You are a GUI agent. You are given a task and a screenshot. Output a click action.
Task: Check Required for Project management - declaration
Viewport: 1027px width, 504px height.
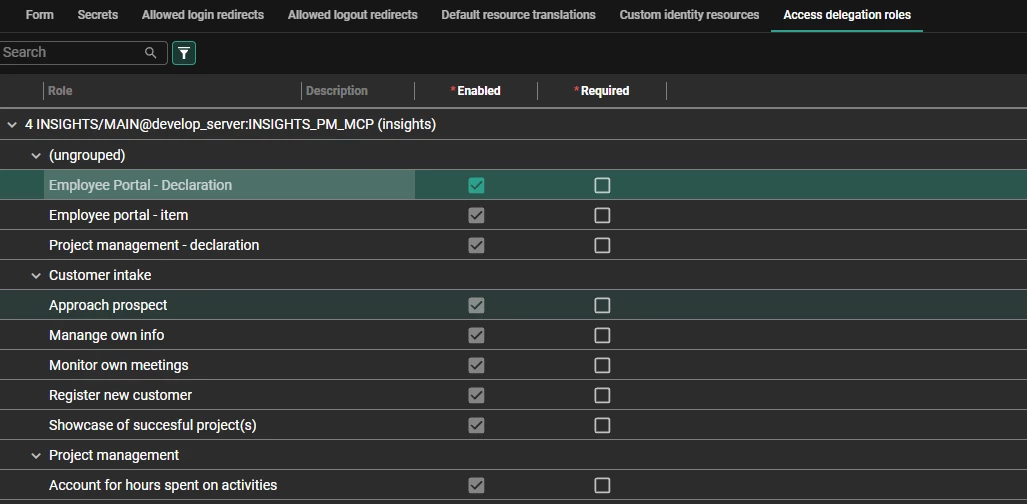coord(602,245)
